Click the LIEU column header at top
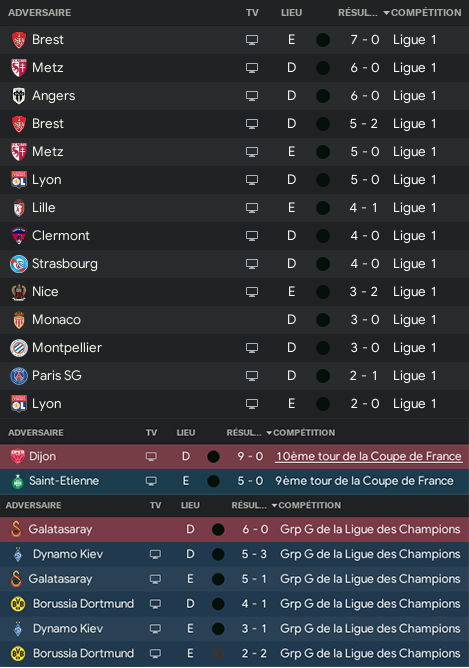 point(291,13)
